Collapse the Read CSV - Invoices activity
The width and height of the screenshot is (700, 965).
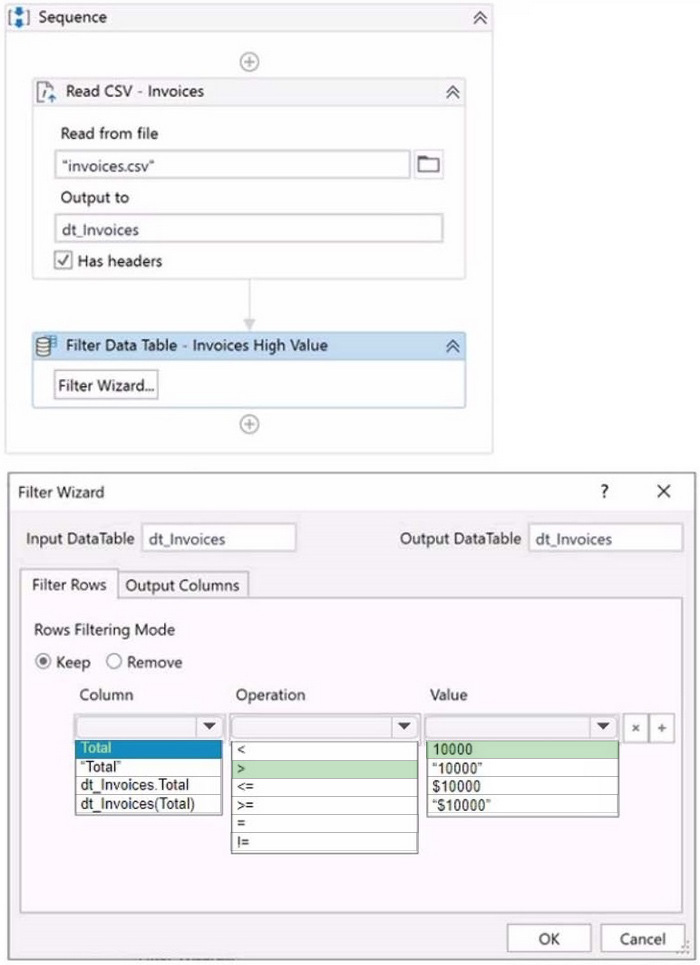452,92
